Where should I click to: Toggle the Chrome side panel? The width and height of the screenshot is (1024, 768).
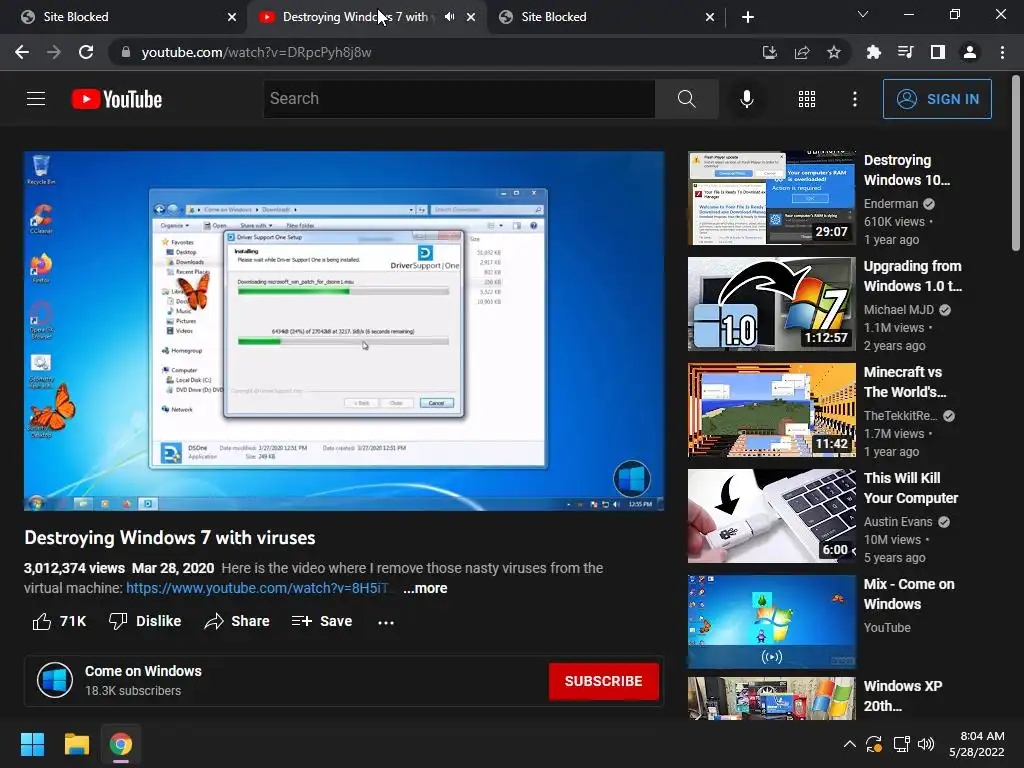[938, 52]
